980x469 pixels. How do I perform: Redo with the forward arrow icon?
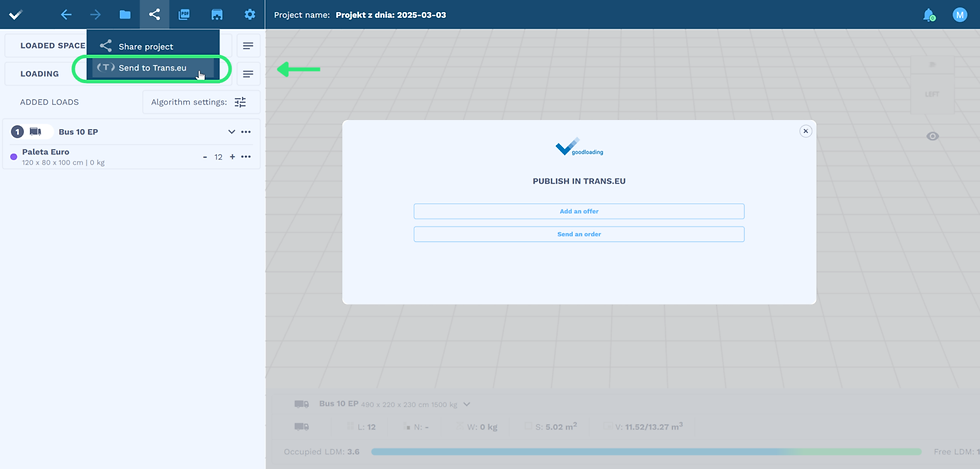coord(95,14)
